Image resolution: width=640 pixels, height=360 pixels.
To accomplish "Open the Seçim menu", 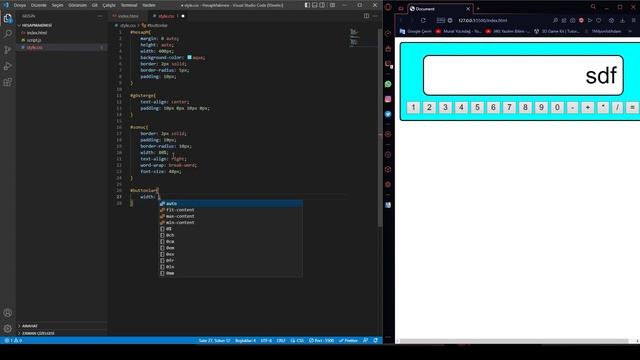I will (x=57, y=5).
